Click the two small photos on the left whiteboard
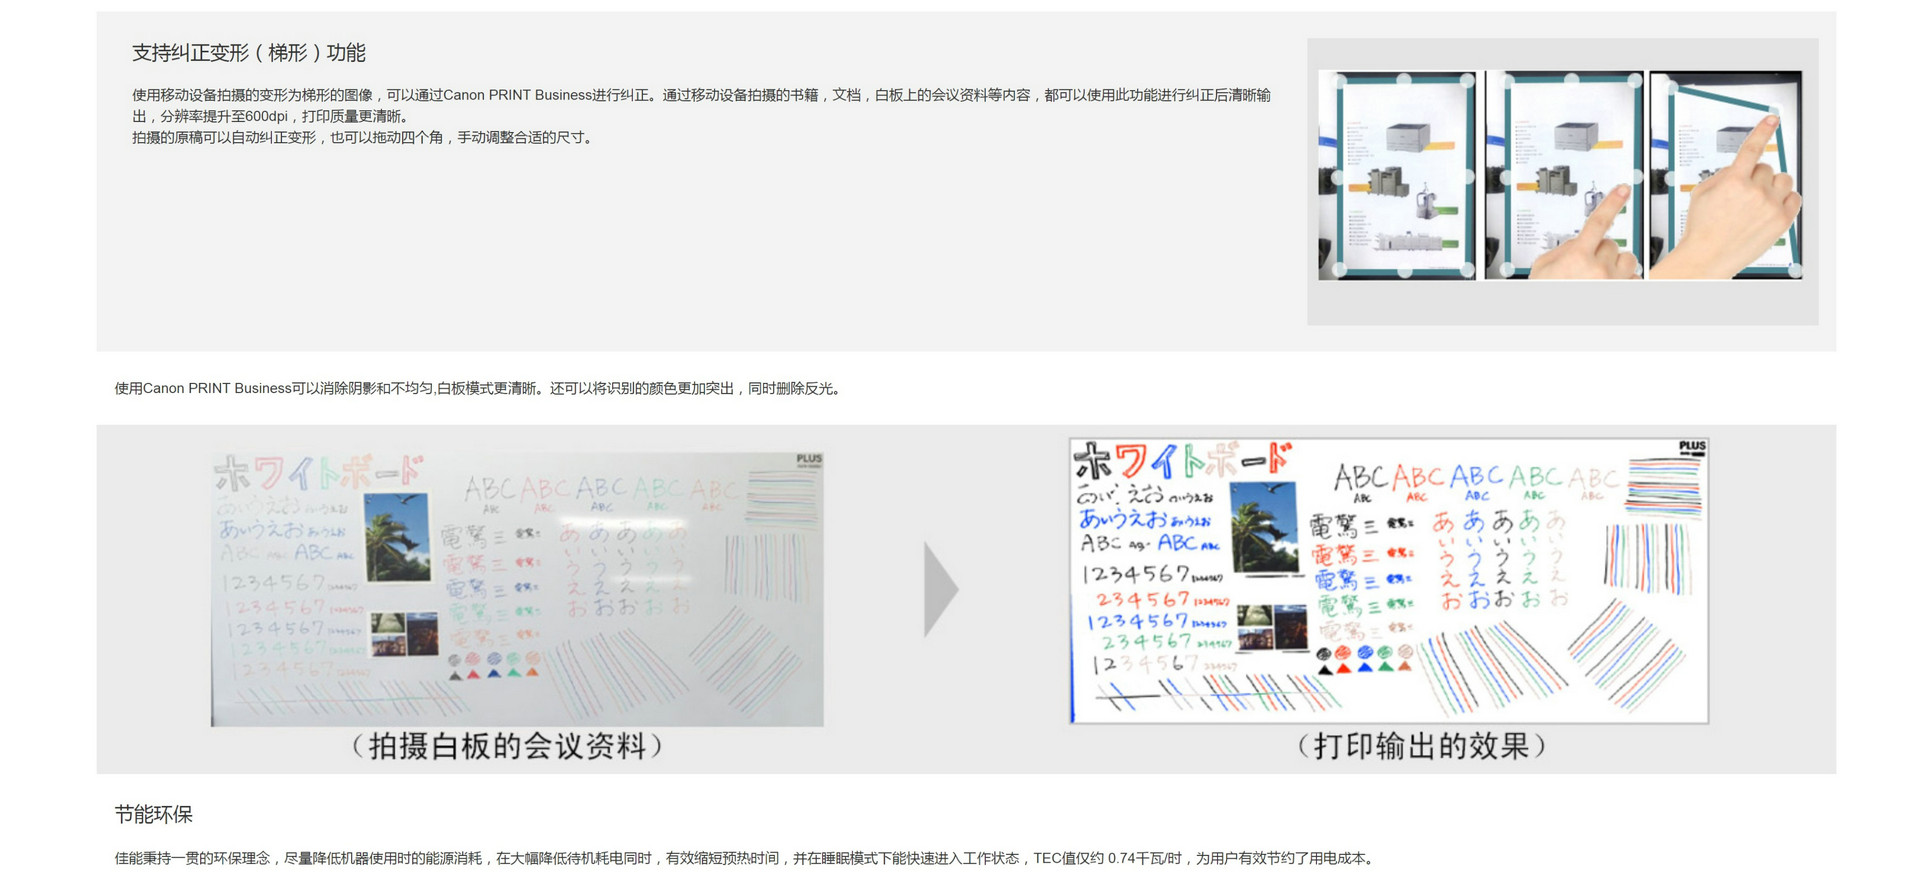This screenshot has height=896, width=1920. pos(404,634)
